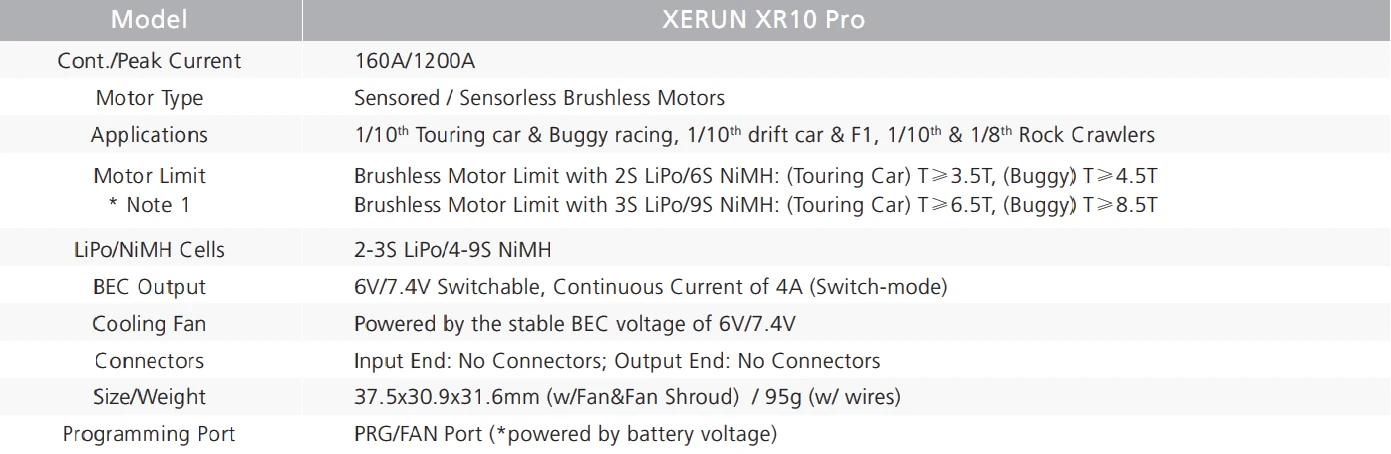Click the Model header cell
The width and height of the screenshot is (1391, 454).
point(150,20)
